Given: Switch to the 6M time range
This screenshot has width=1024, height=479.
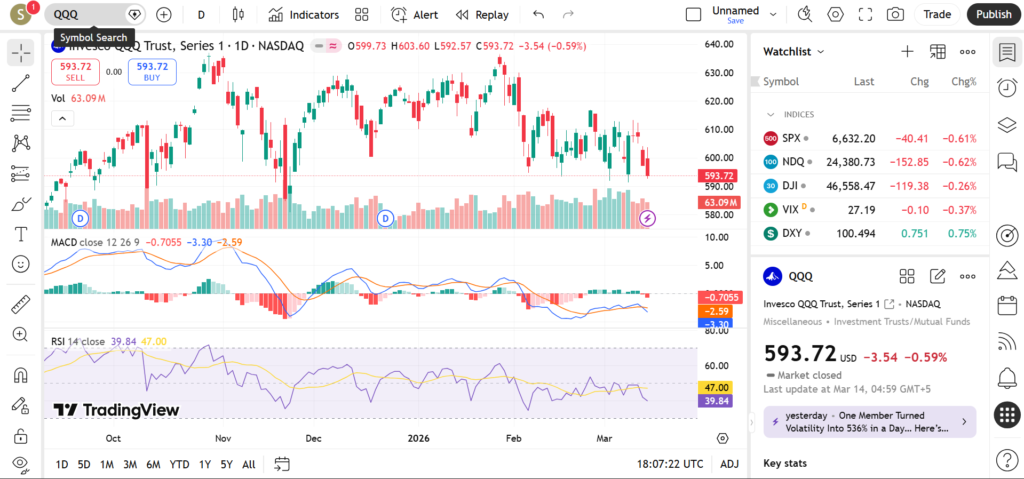Looking at the screenshot, I should click(153, 464).
